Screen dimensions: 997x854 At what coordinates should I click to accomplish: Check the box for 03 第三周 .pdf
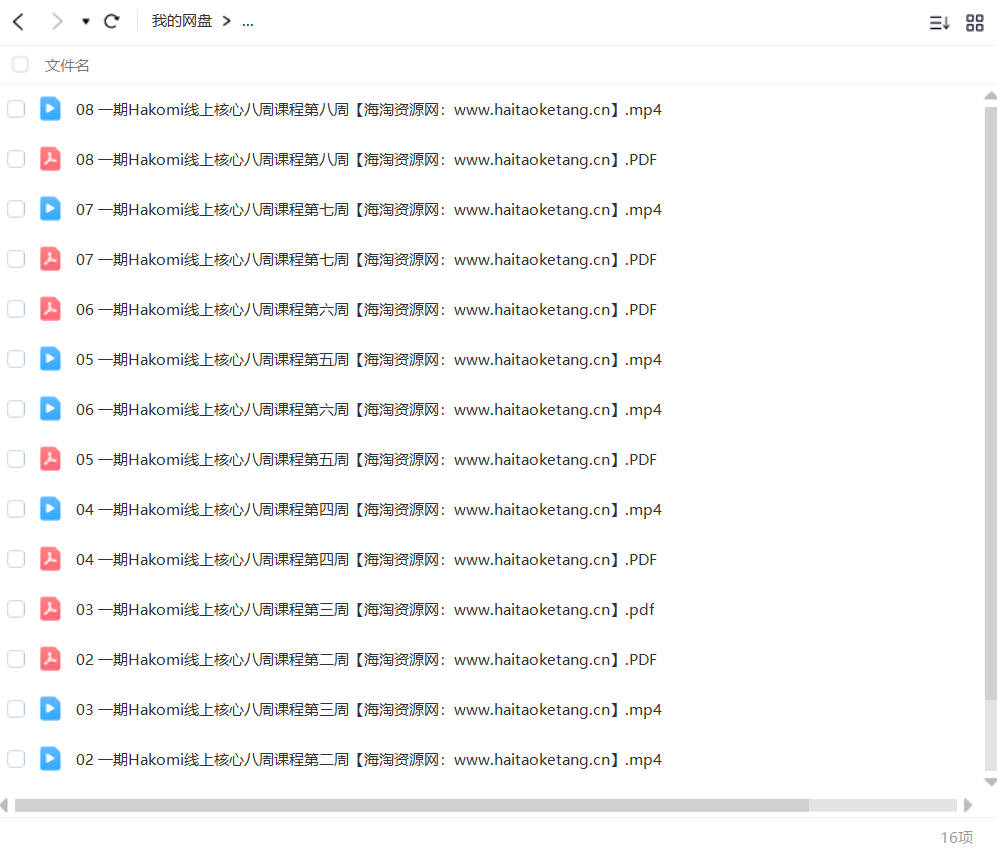[x=16, y=609]
